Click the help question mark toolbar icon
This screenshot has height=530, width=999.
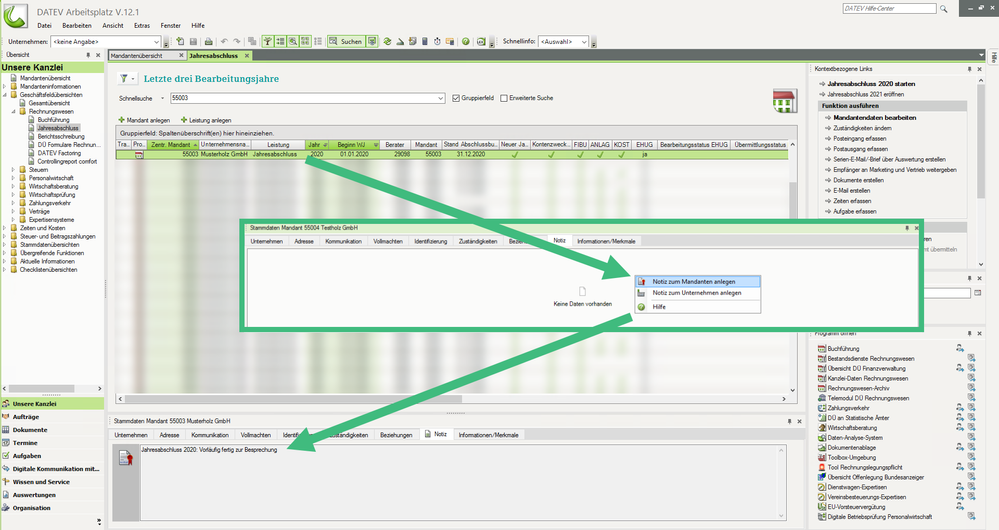point(465,42)
